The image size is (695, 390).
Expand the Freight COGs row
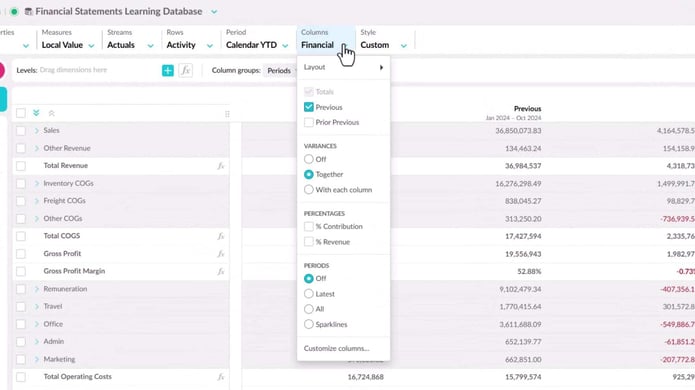tap(37, 201)
